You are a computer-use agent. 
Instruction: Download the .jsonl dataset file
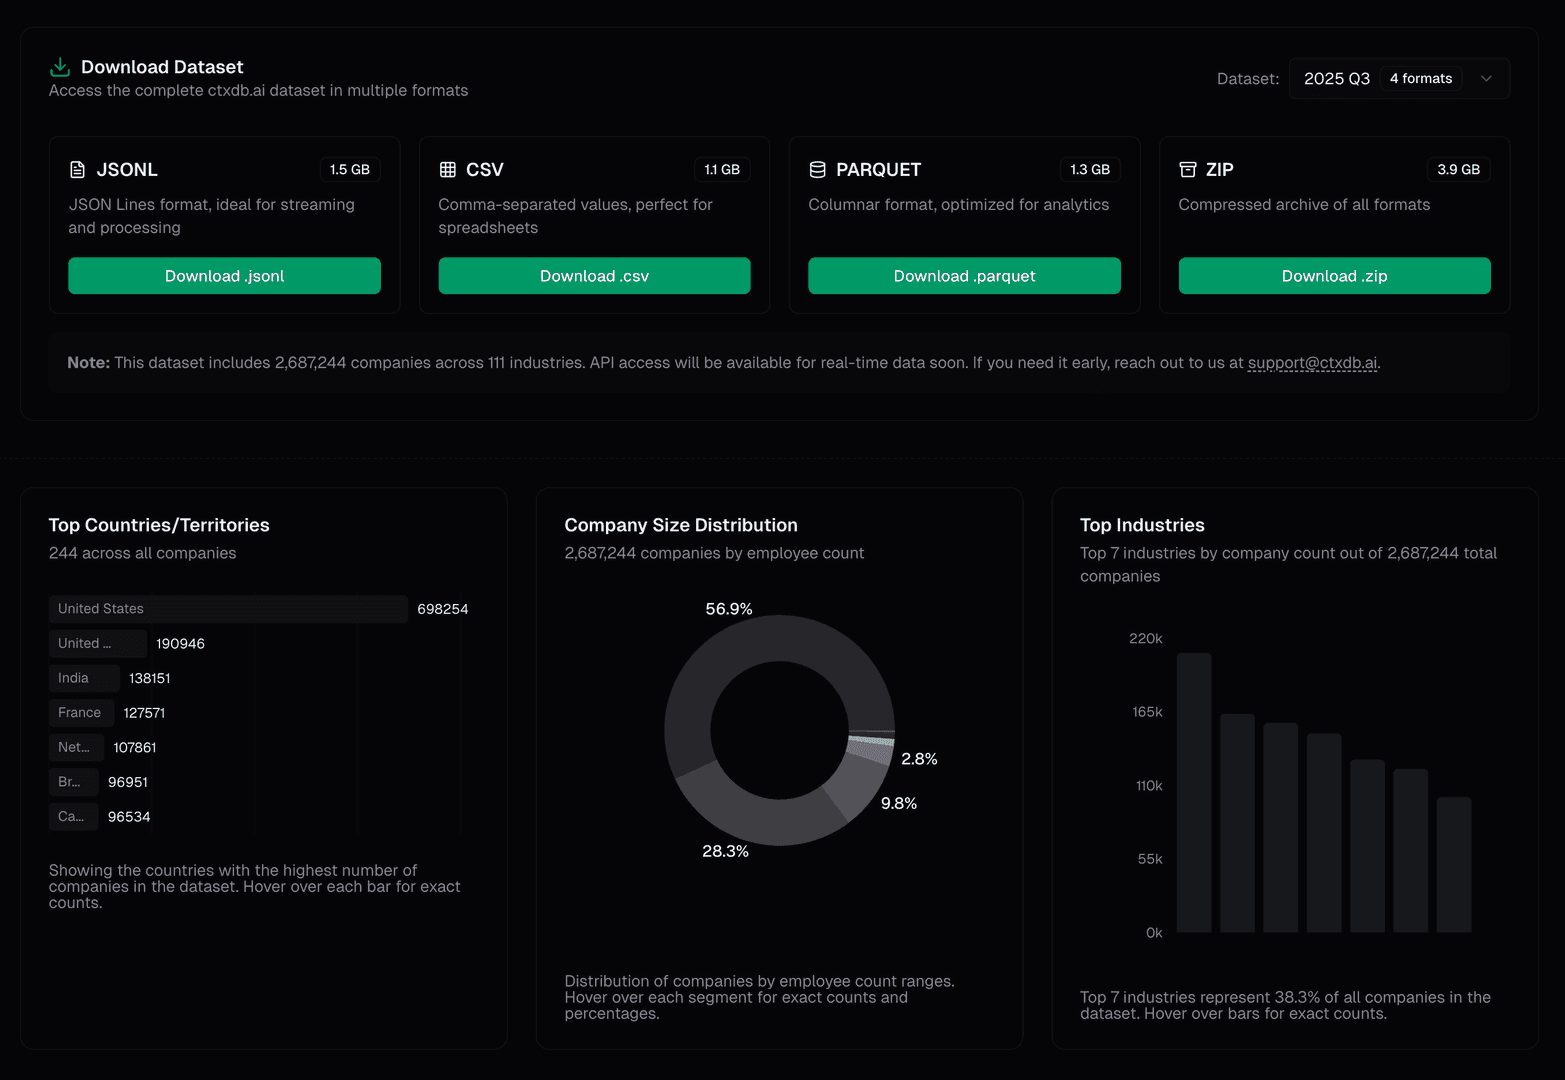(x=224, y=276)
